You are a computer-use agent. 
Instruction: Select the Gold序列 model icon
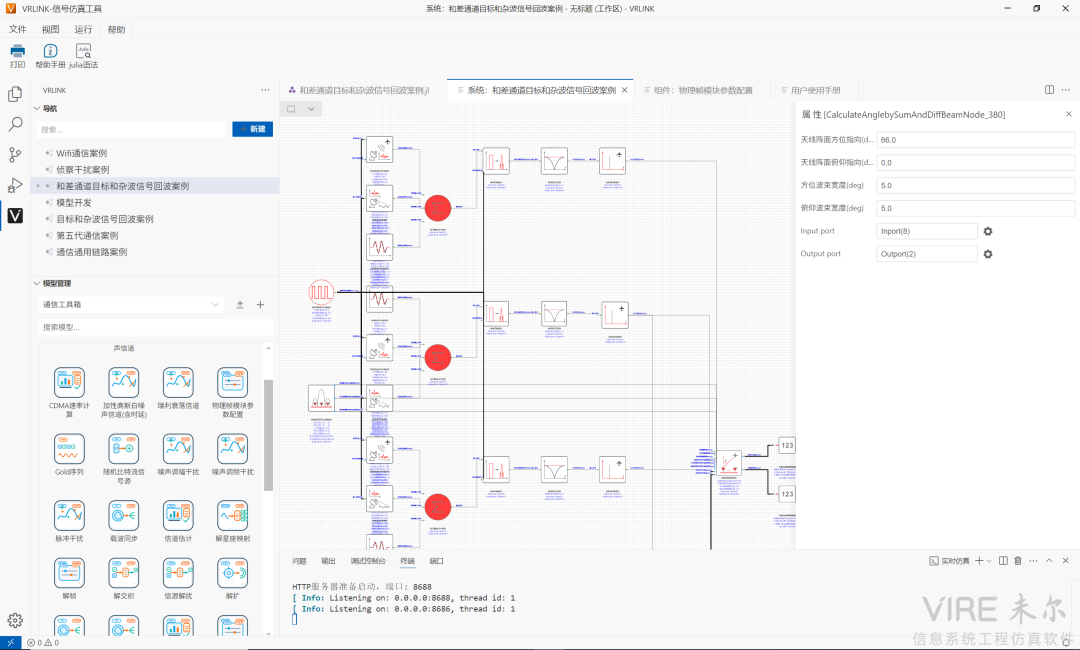pyautogui.click(x=69, y=449)
